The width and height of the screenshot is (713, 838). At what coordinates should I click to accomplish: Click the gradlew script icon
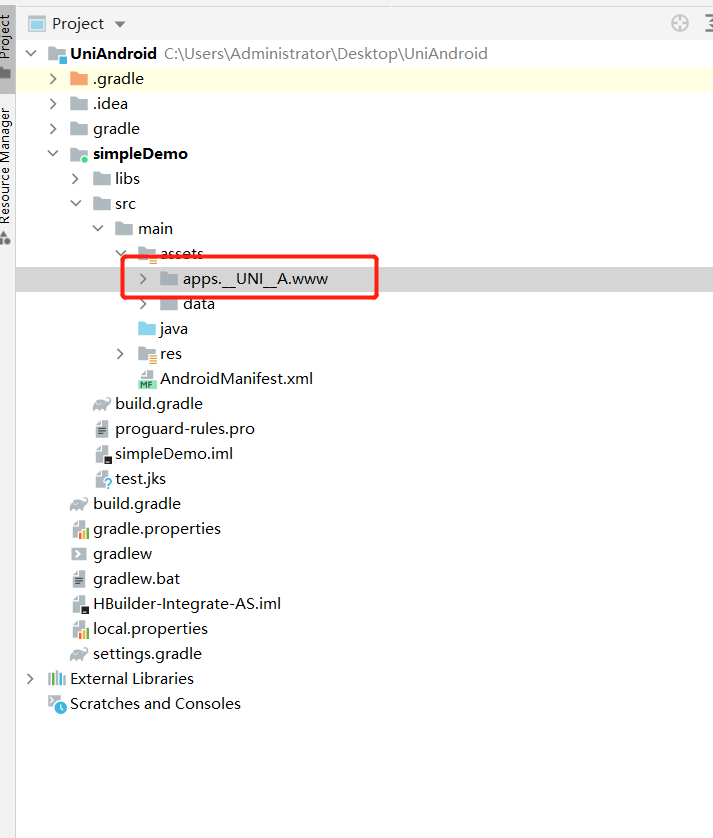(x=79, y=554)
